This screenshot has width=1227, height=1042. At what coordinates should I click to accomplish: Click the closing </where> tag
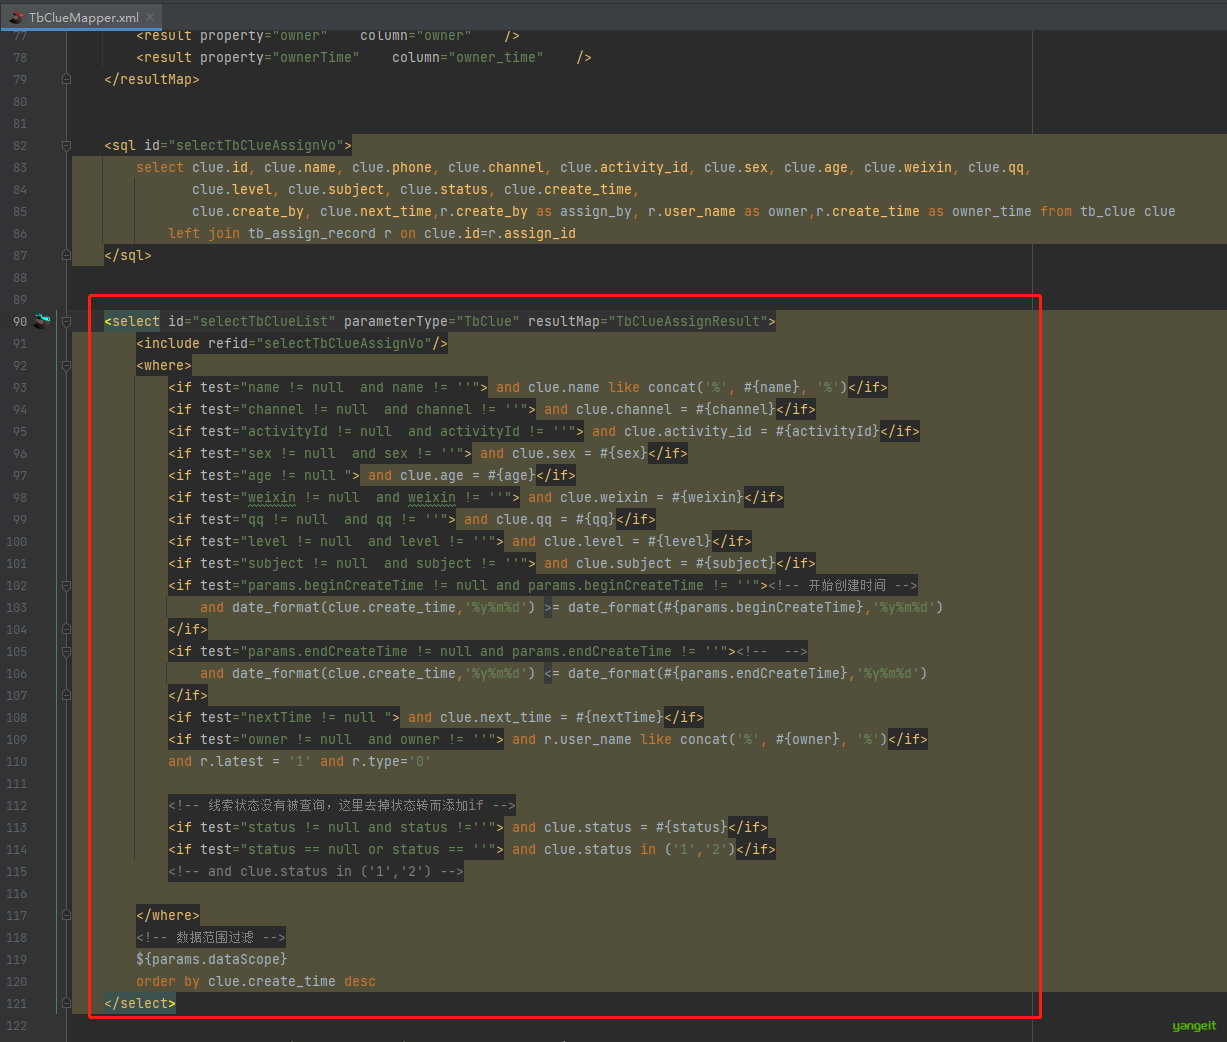(x=168, y=915)
